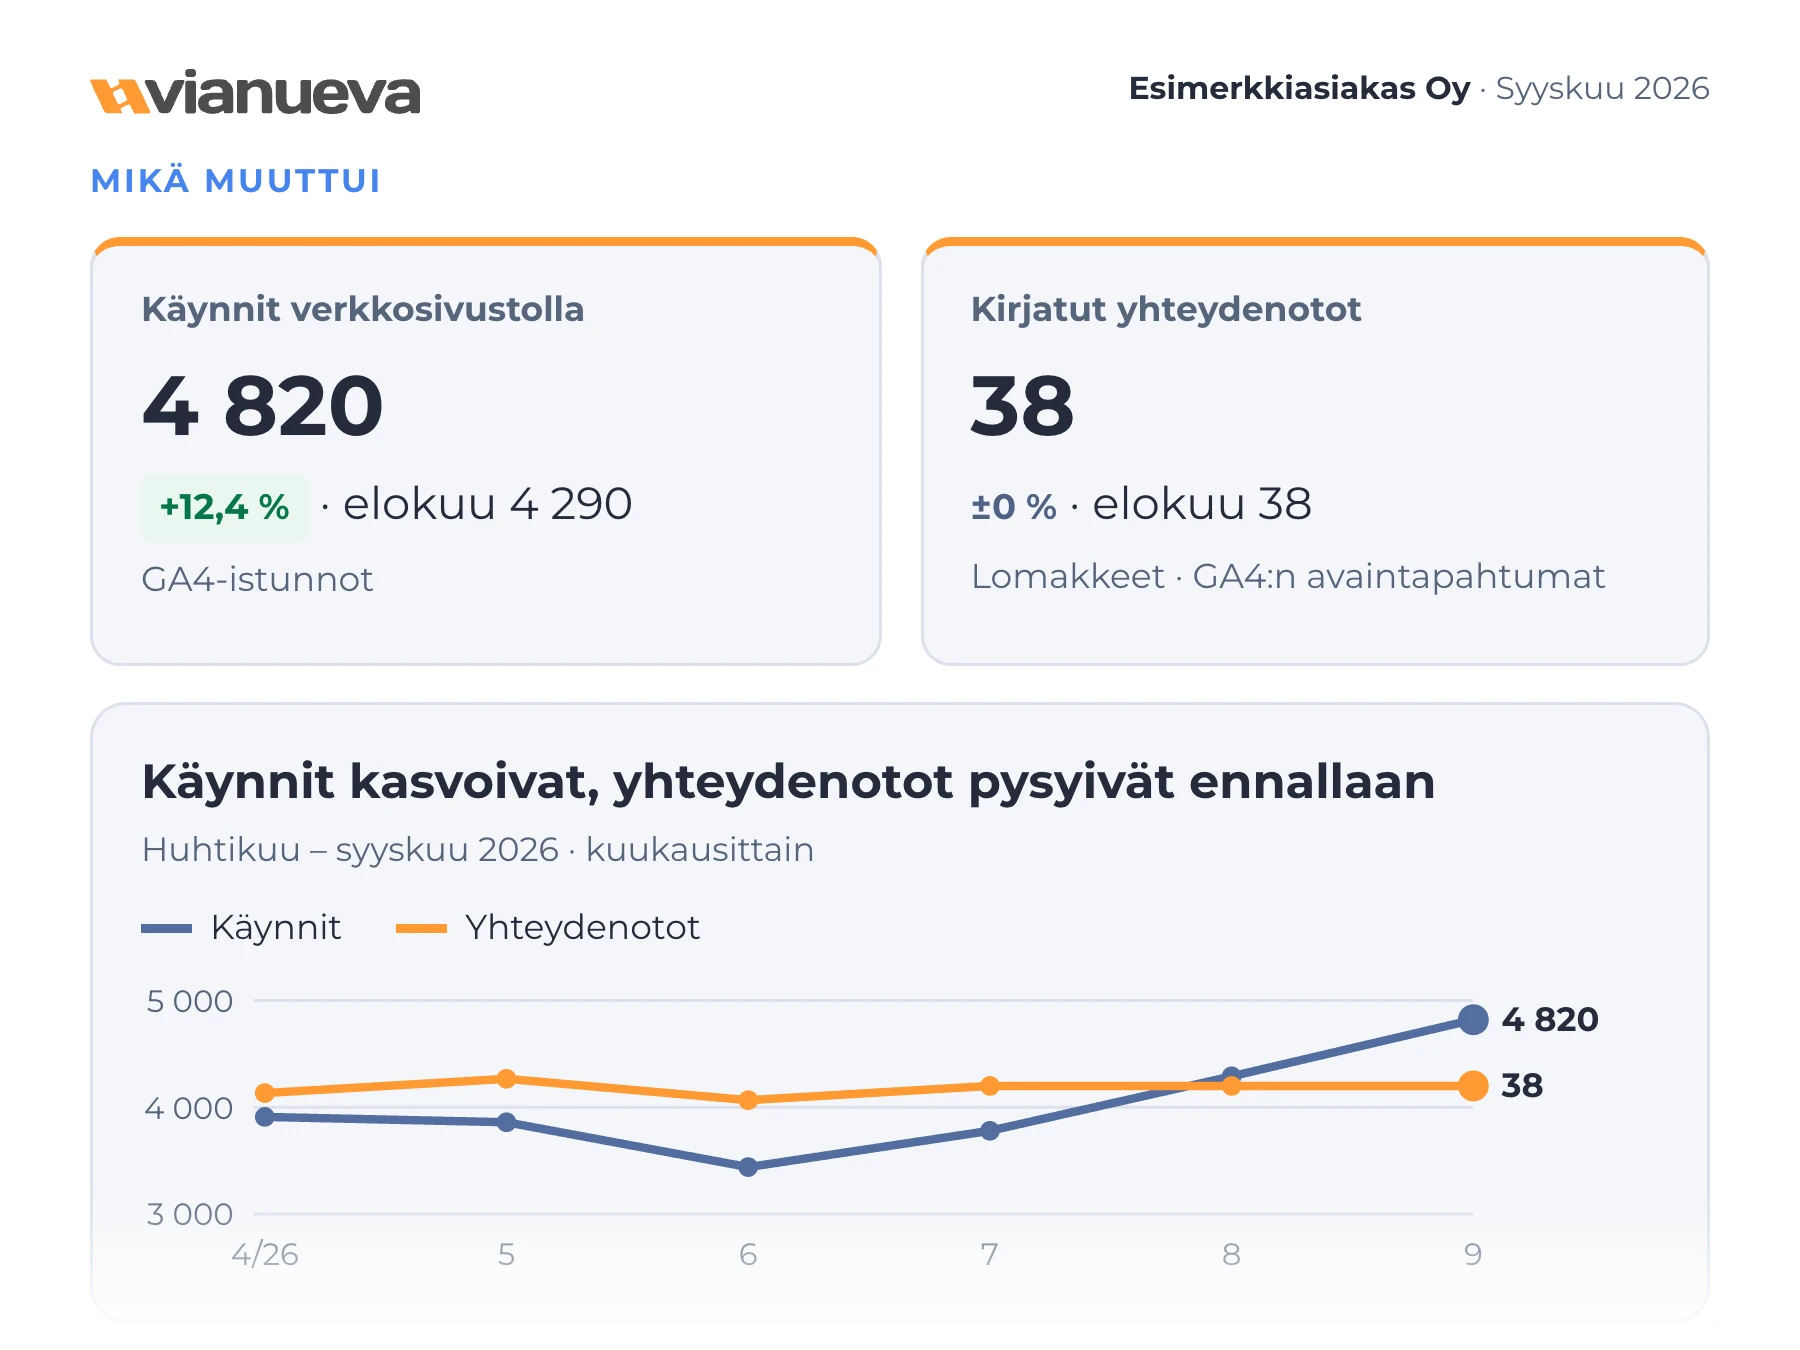This screenshot has height=1350, width=1800.
Task: Click the chart title Käynnit kasvoivat
Action: click(788, 782)
